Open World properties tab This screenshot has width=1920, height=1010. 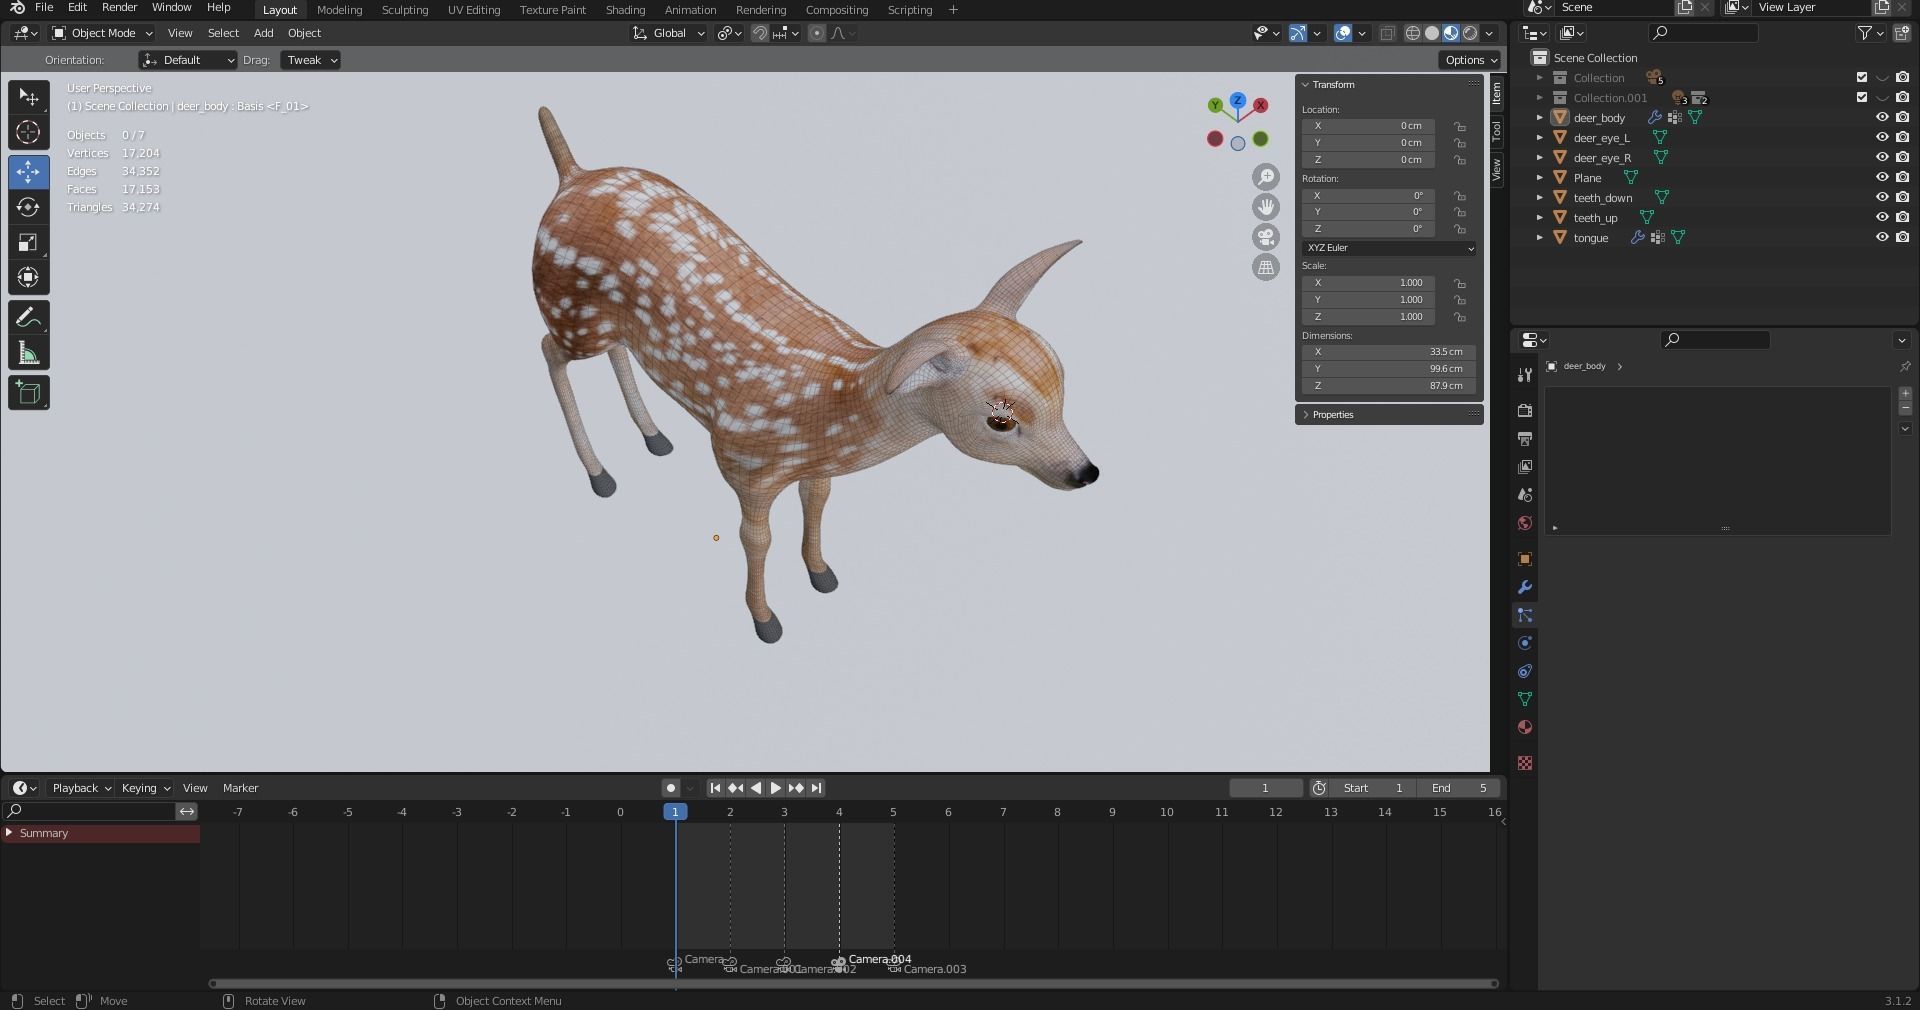click(x=1525, y=523)
